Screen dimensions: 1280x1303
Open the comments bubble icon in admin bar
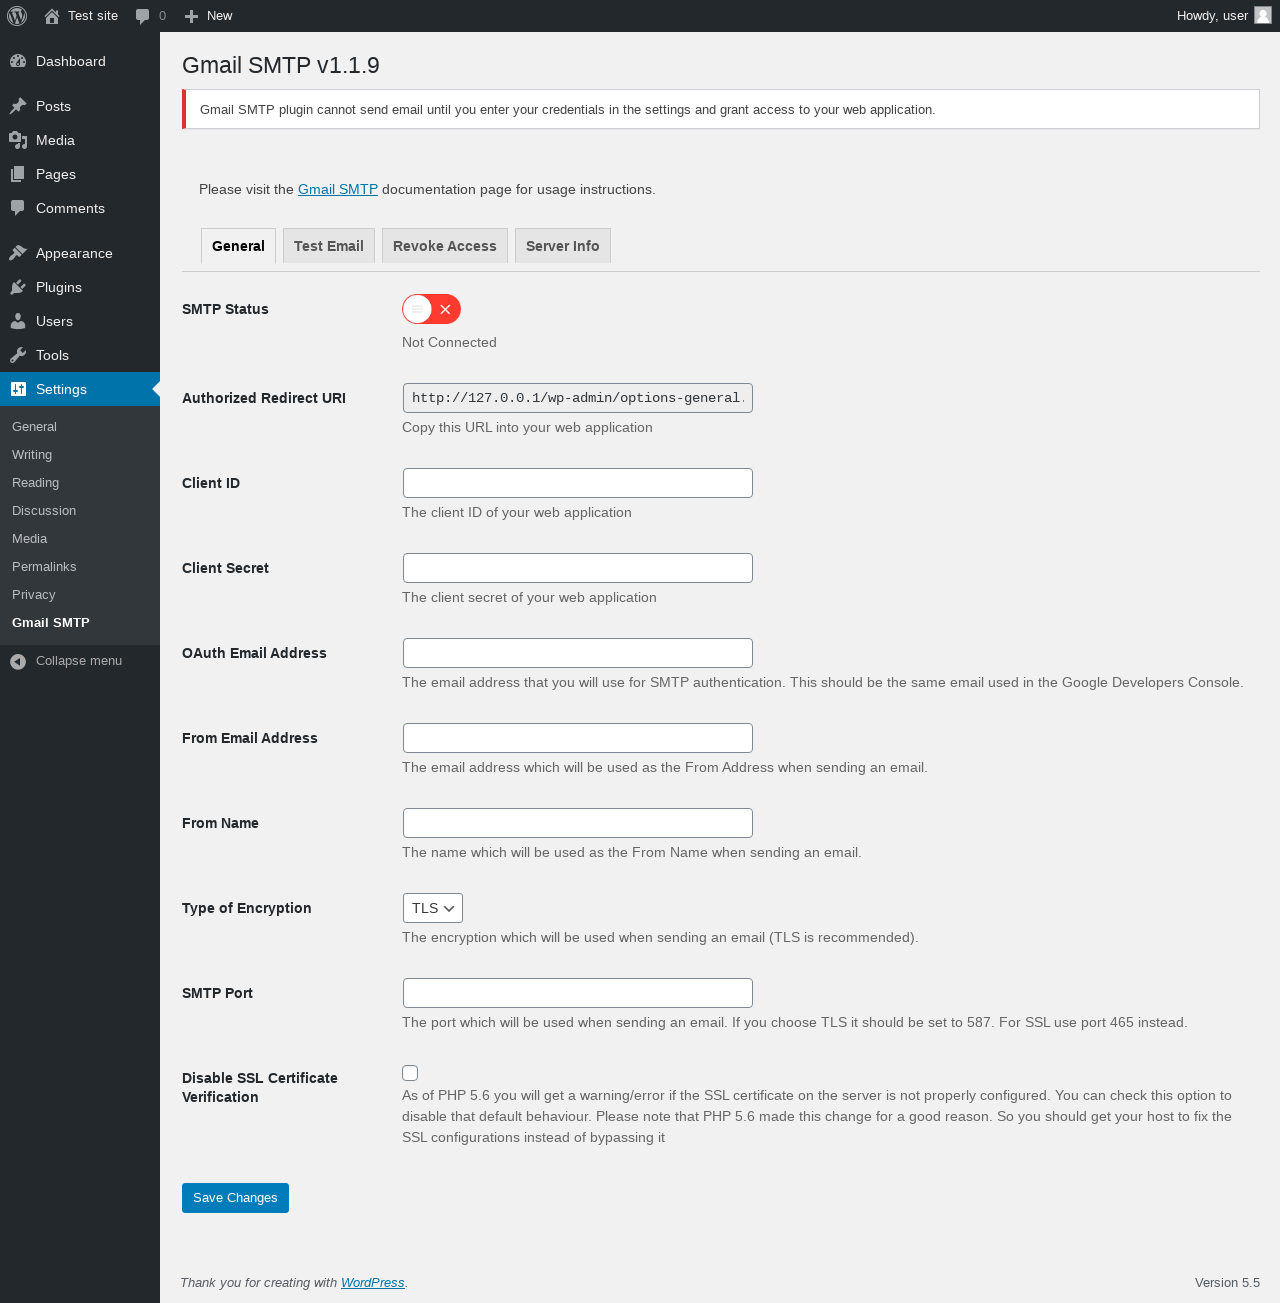[143, 16]
